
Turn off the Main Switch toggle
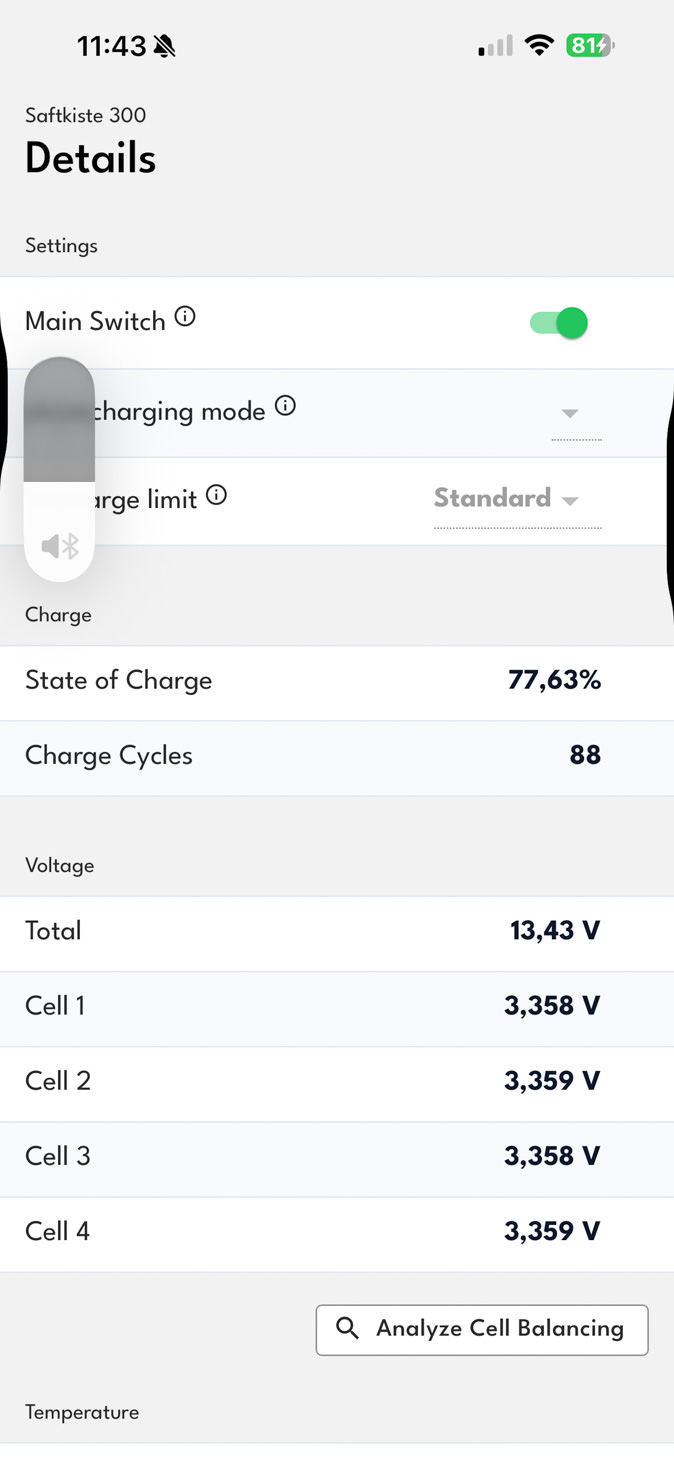pyautogui.click(x=559, y=323)
